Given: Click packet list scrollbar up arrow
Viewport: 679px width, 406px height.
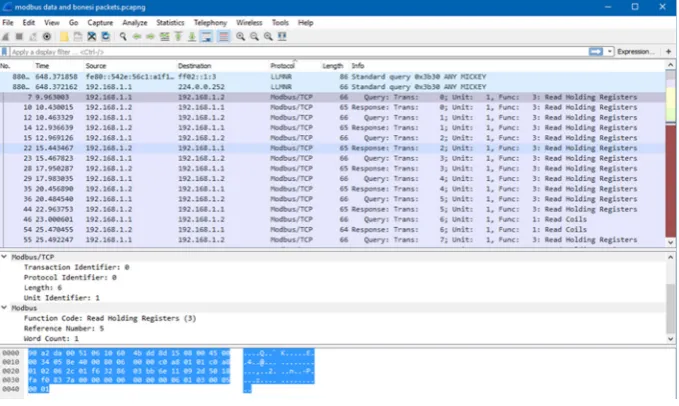Looking at the screenshot, I should pyautogui.click(x=671, y=65).
